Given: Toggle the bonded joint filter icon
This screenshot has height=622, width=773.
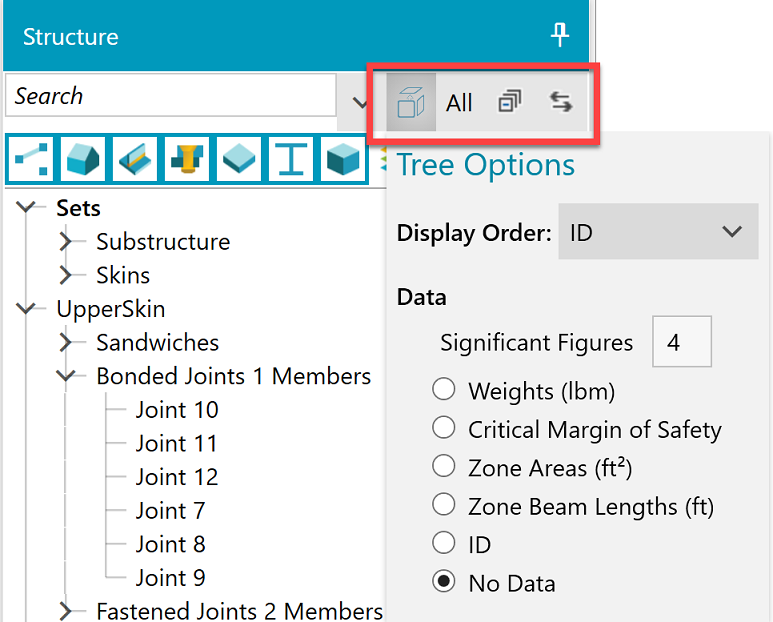Looking at the screenshot, I should [135, 159].
